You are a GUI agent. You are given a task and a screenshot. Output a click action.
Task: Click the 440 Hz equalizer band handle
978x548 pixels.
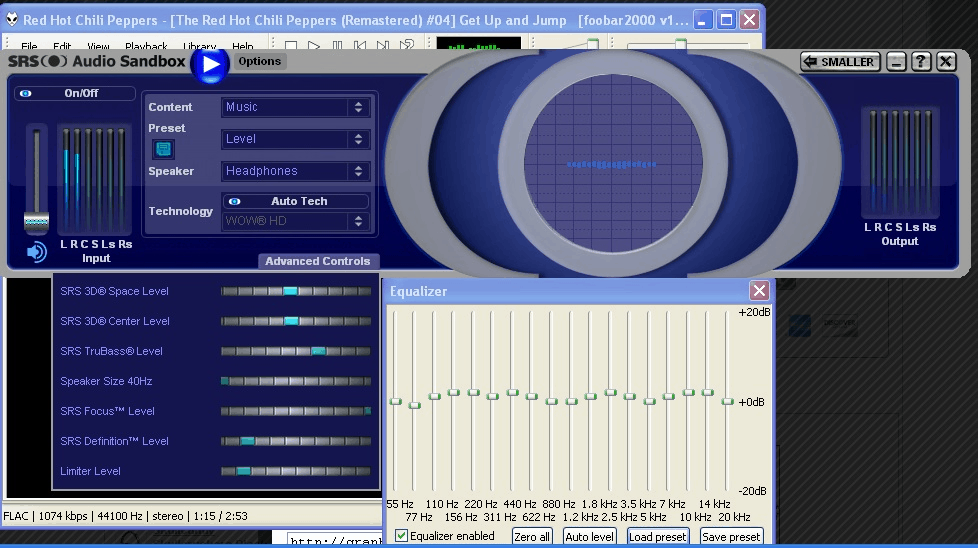pyautogui.click(x=513, y=393)
